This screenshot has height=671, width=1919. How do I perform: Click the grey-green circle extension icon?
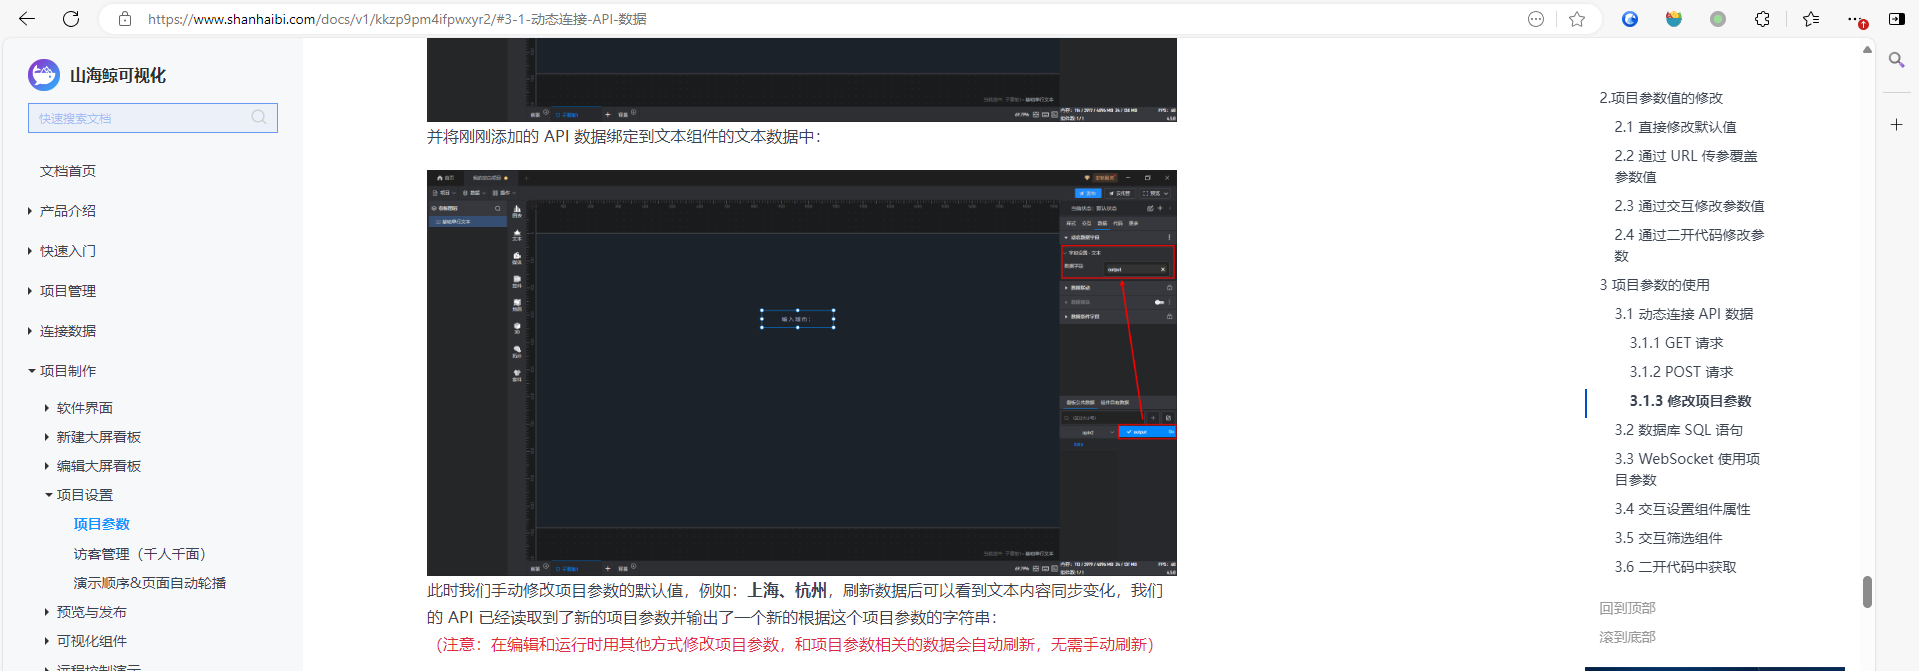point(1718,19)
